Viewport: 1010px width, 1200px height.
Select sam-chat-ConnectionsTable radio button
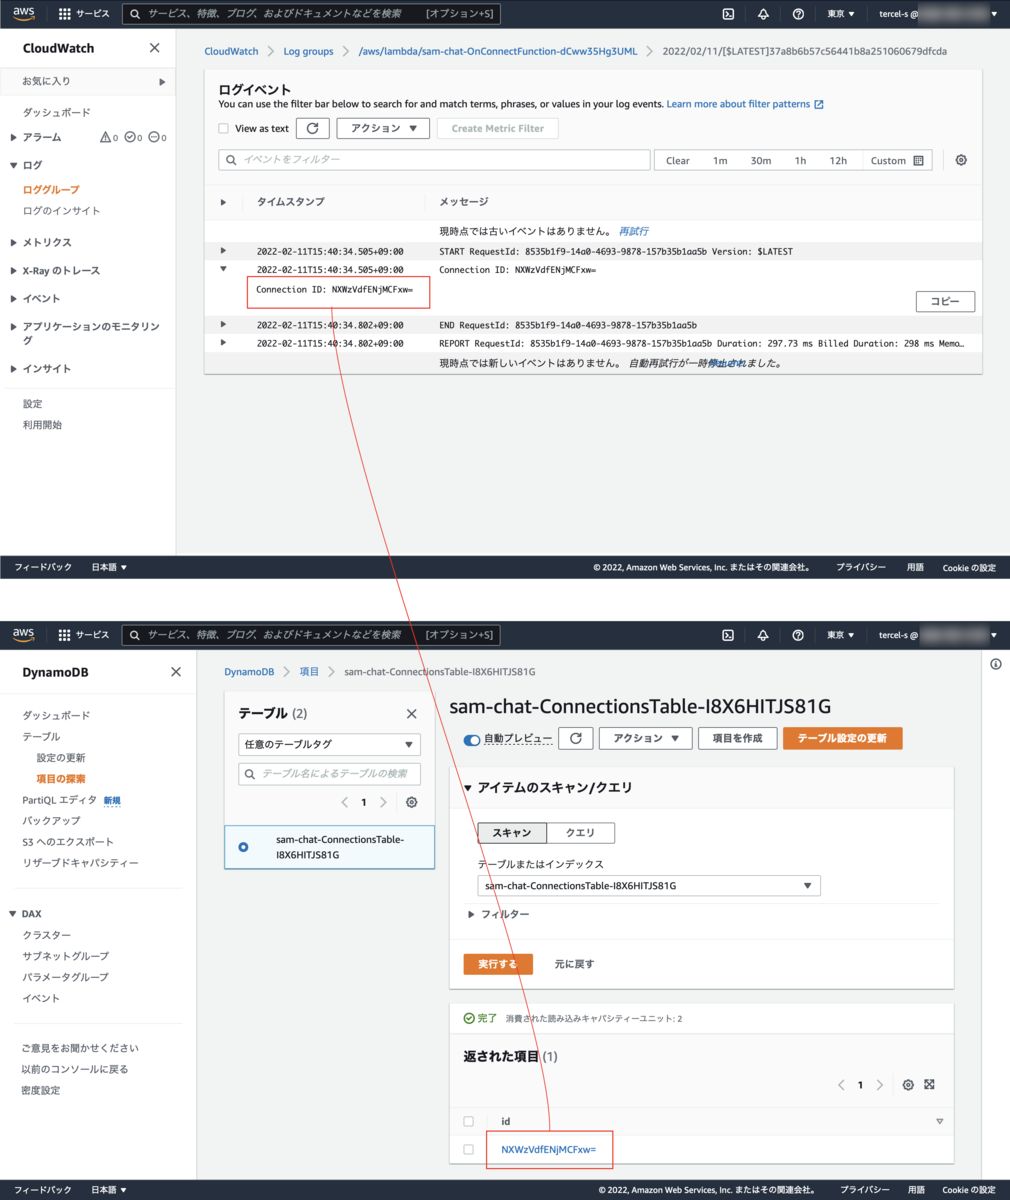pos(243,847)
